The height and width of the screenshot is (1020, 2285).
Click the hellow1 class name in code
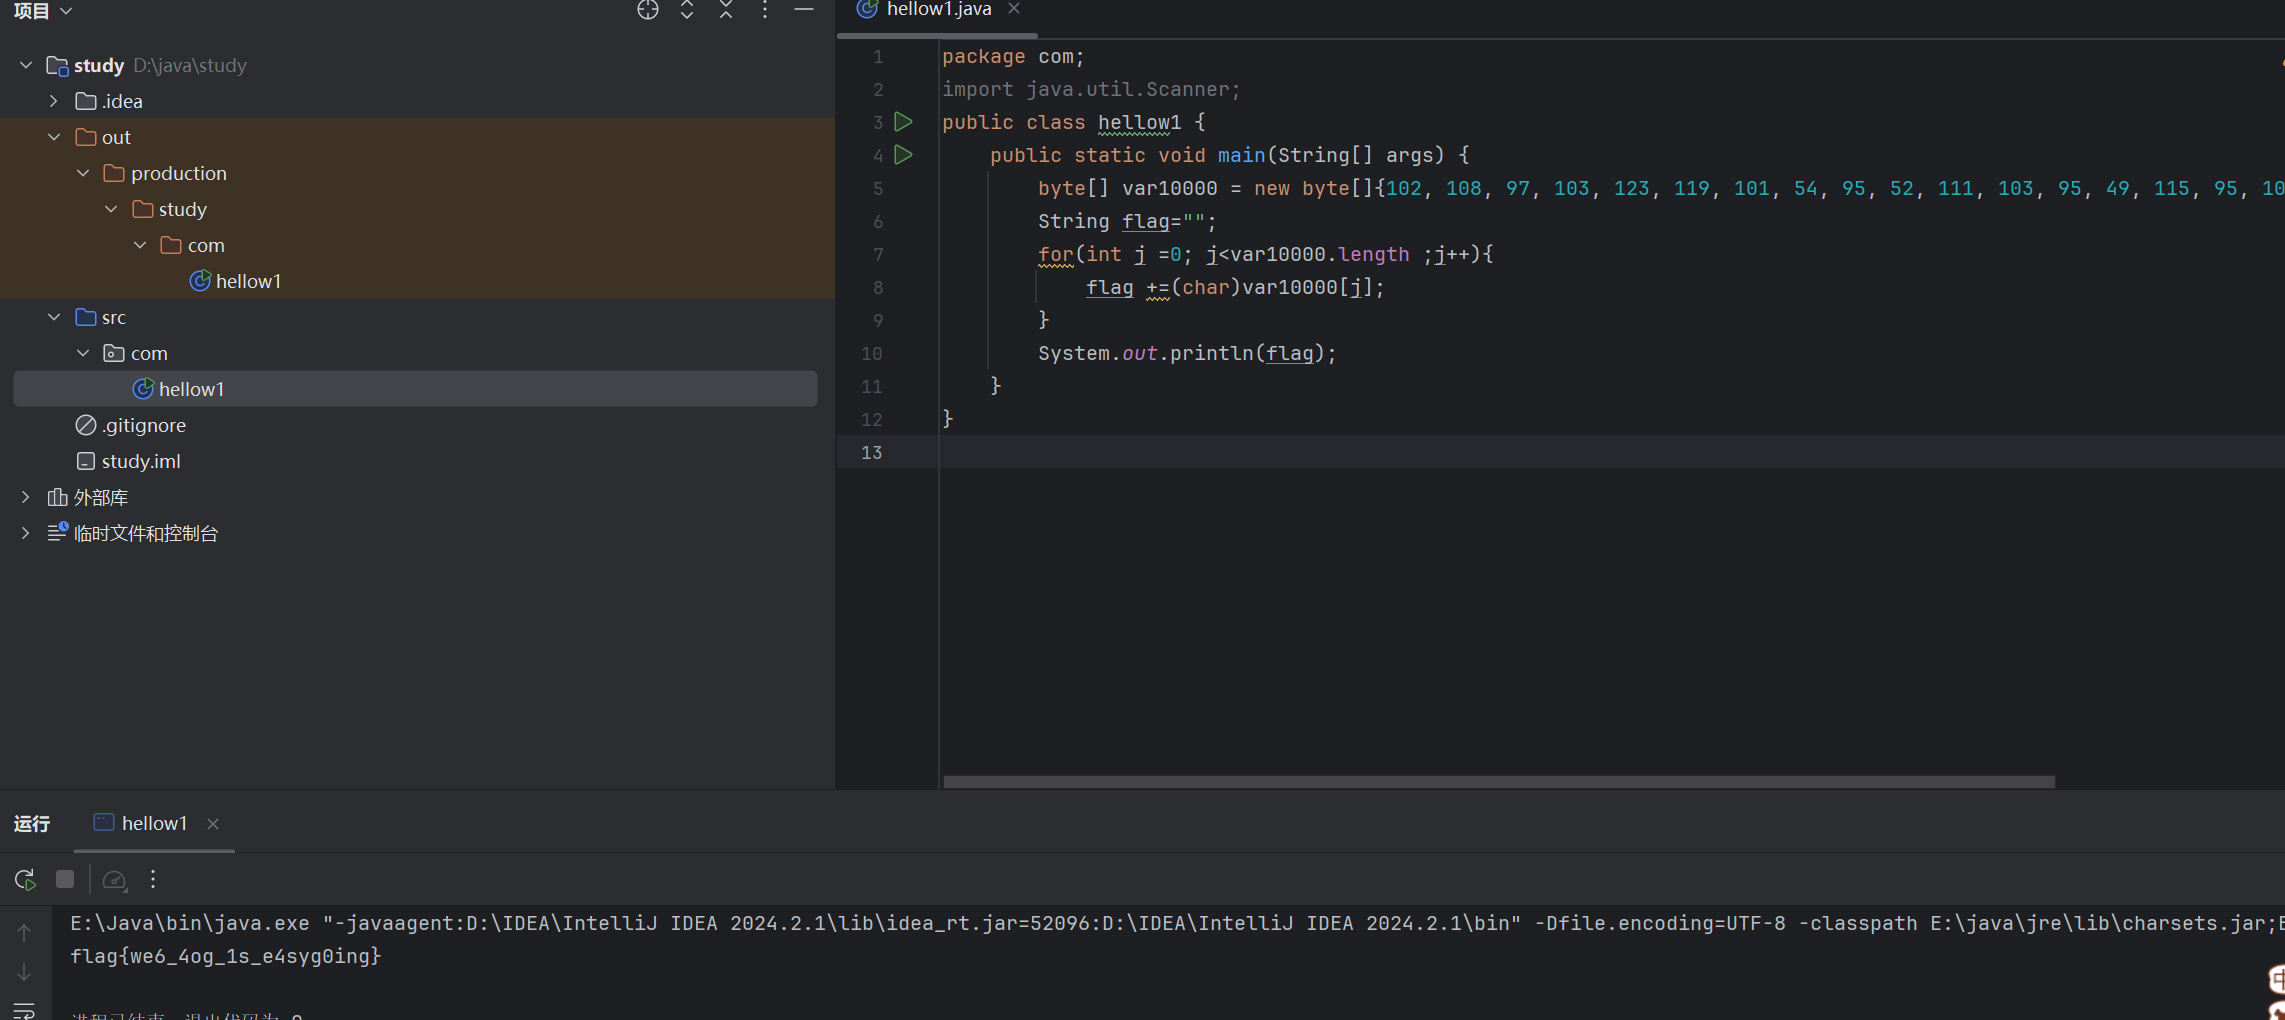1139,122
